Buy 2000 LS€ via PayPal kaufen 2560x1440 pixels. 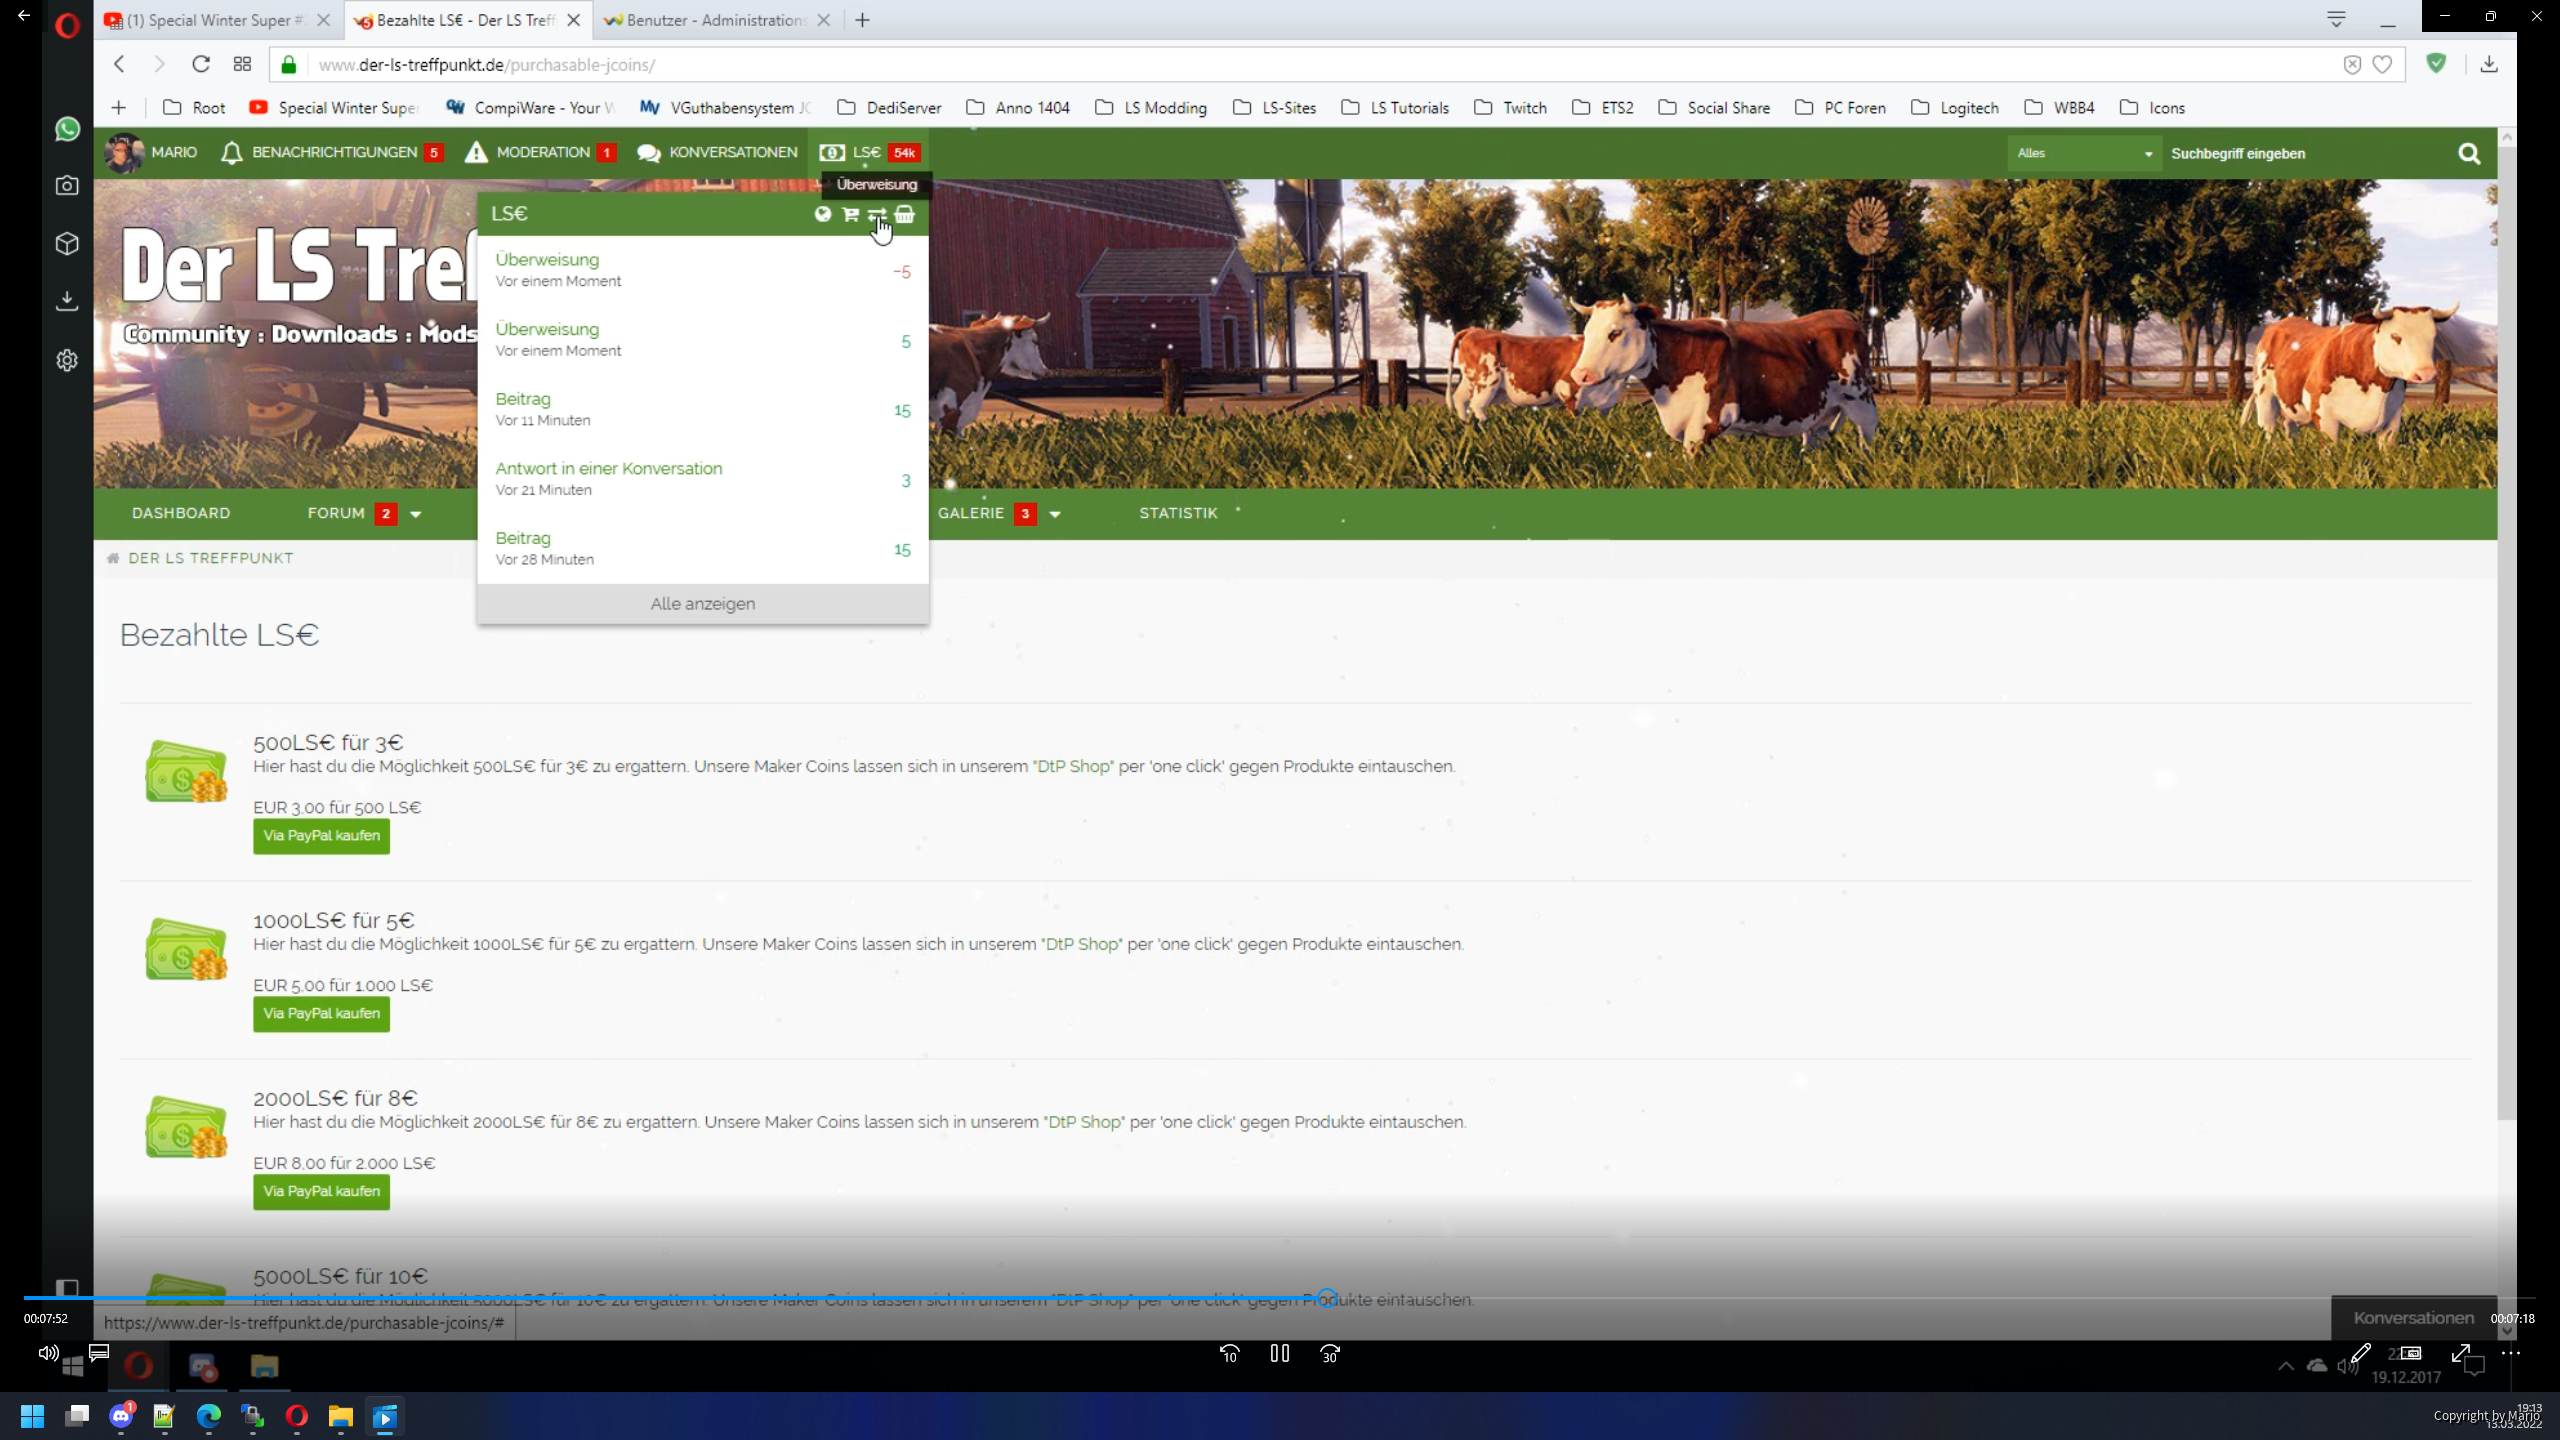coord(321,1192)
